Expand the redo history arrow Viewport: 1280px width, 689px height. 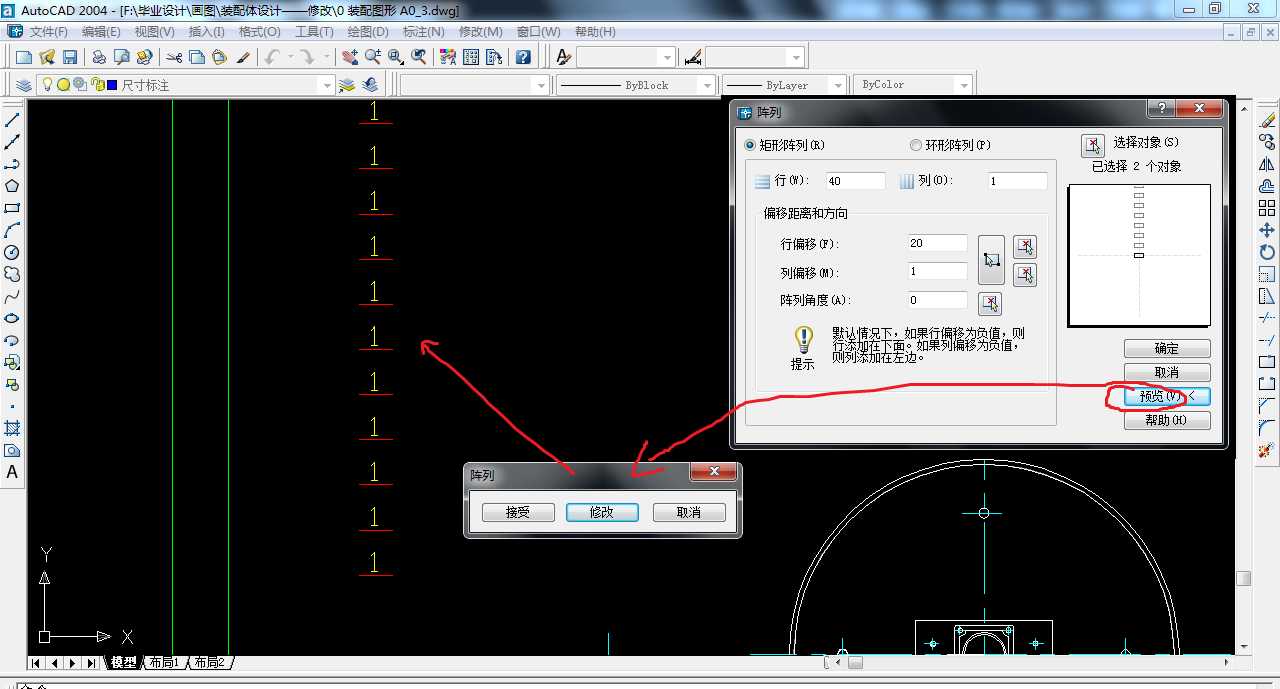pyautogui.click(x=327, y=57)
